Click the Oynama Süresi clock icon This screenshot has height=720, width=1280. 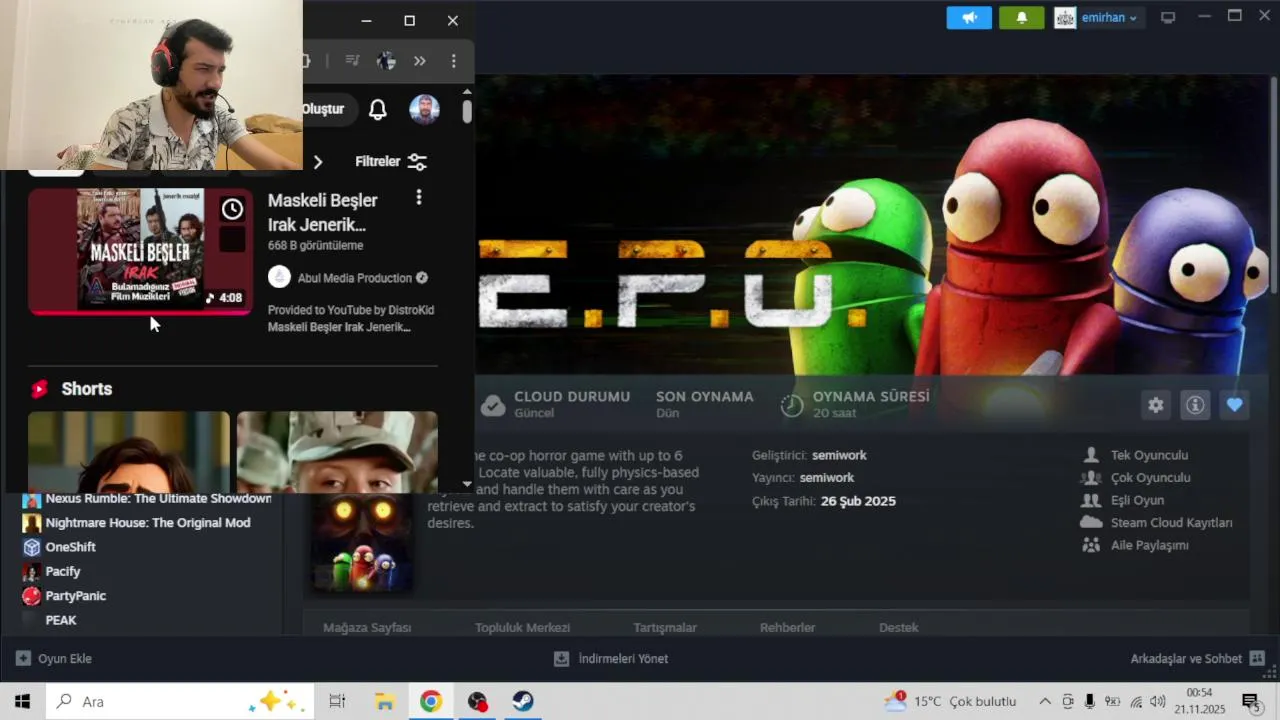tap(792, 405)
